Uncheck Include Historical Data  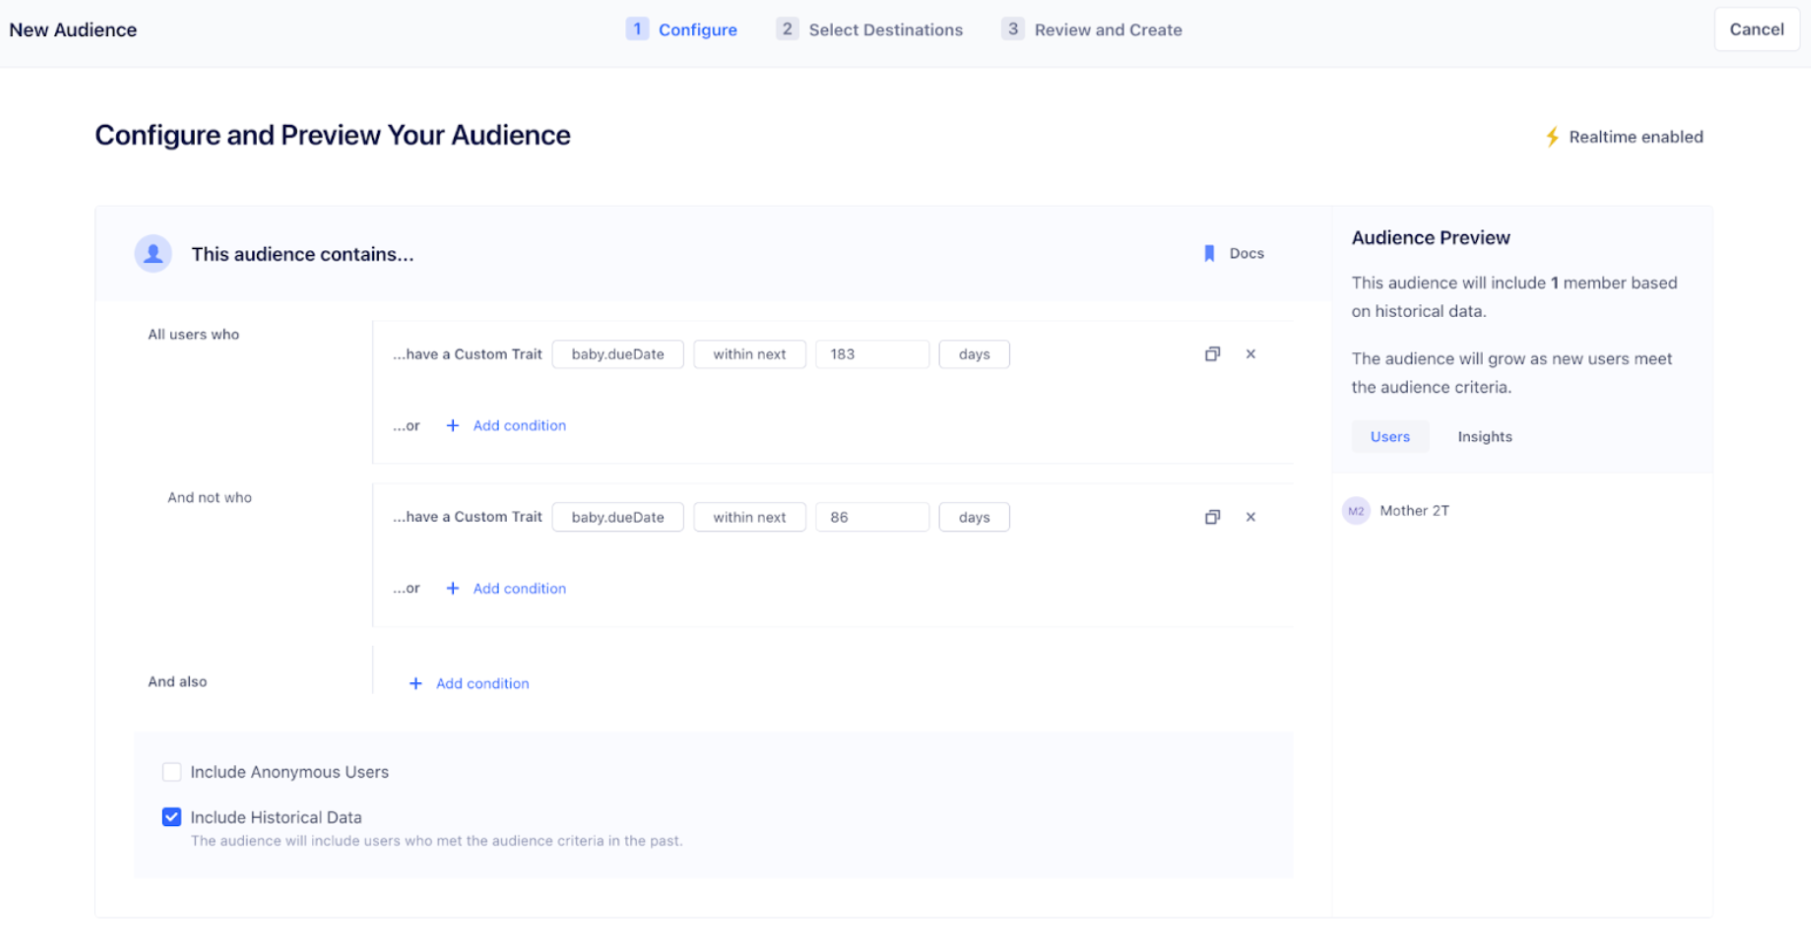click(172, 817)
